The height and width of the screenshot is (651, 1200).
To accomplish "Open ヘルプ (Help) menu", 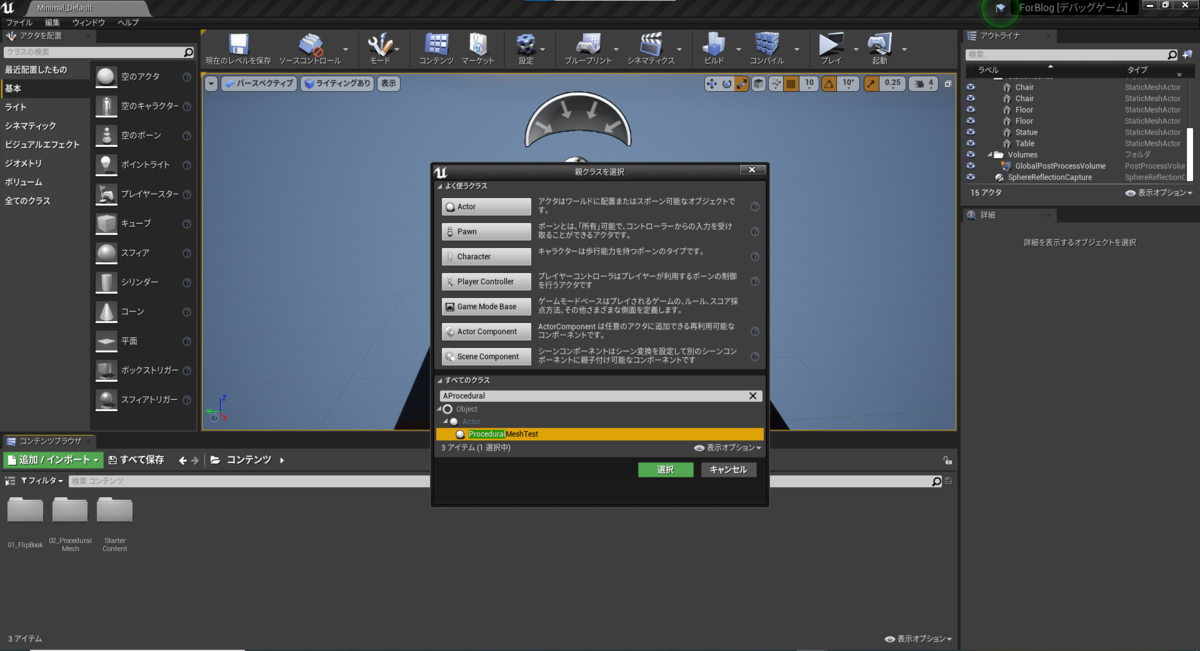I will click(x=128, y=21).
